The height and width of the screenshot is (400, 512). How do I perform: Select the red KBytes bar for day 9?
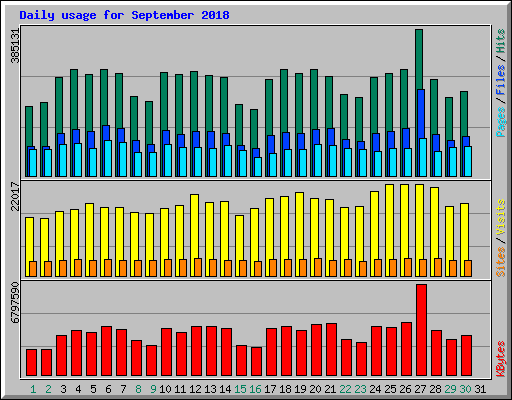151,361
